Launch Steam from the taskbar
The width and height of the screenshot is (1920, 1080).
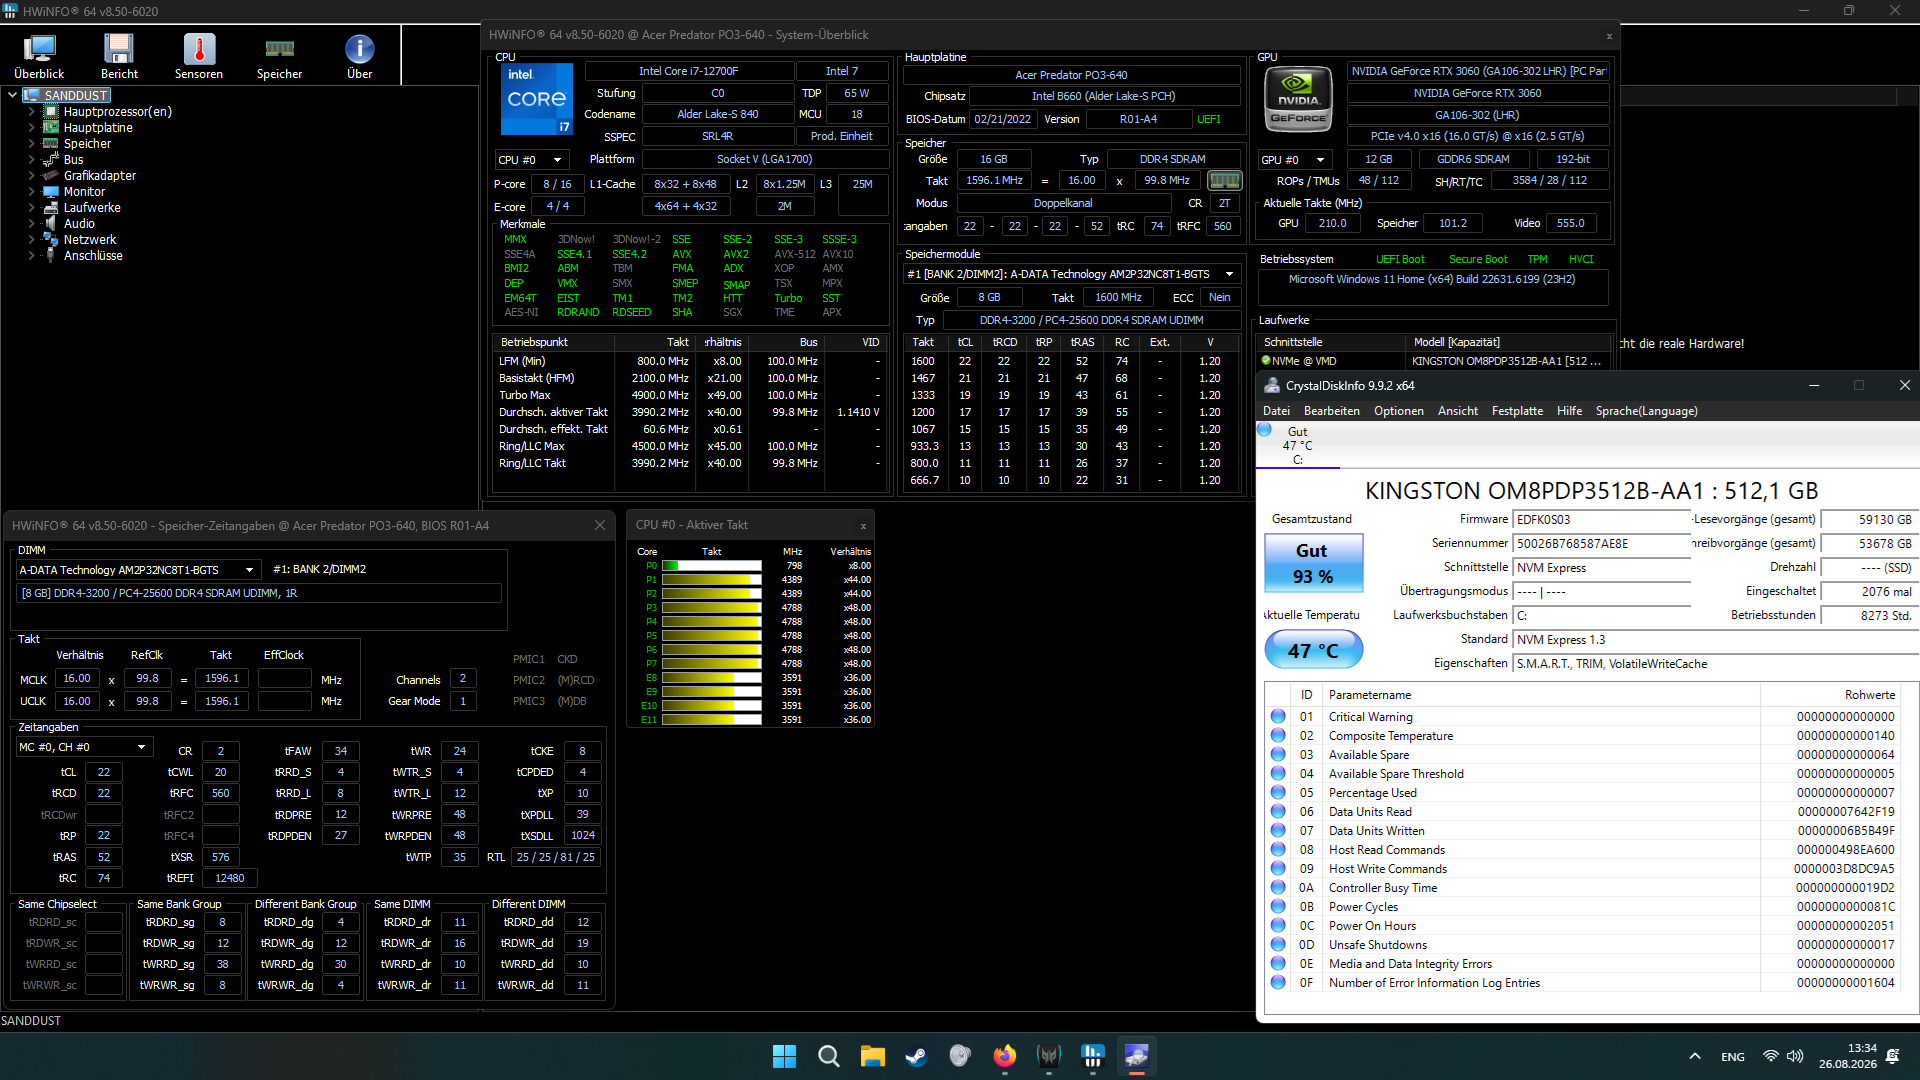point(916,1056)
